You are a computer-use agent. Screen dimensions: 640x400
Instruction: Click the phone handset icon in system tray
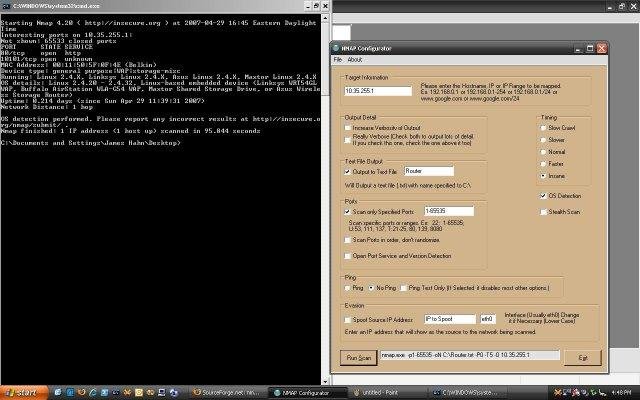(x=602, y=393)
